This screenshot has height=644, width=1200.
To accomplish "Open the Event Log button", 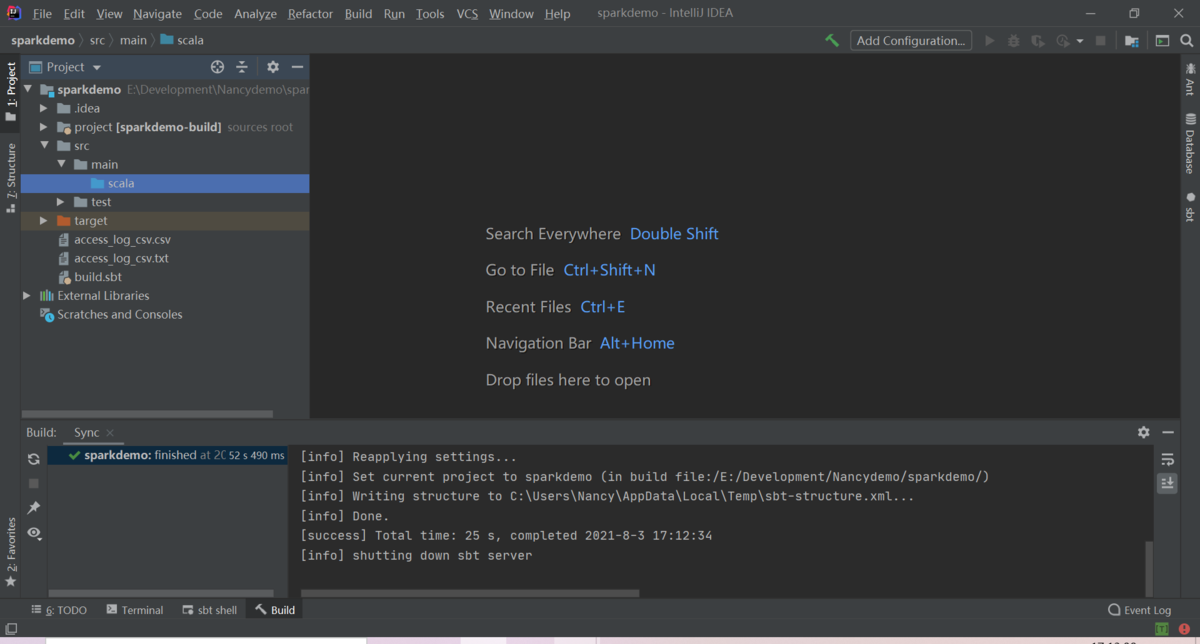I will pyautogui.click(x=1139, y=610).
